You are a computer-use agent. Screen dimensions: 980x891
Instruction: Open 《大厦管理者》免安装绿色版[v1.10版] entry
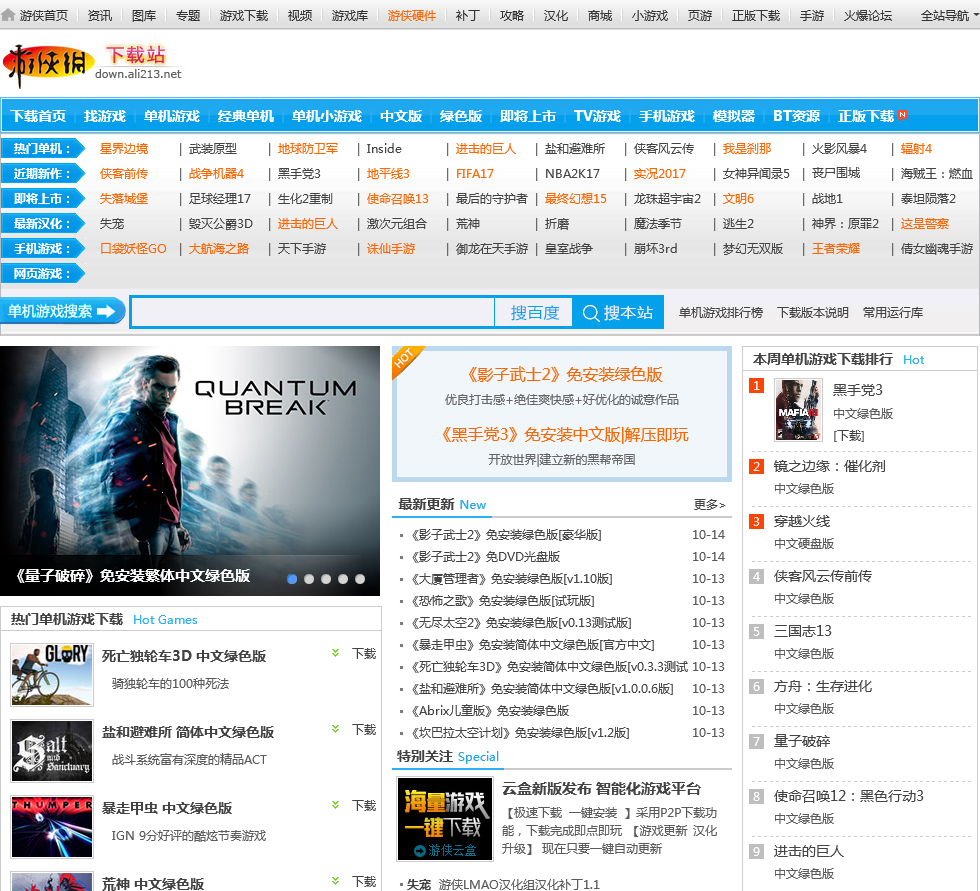[511, 579]
